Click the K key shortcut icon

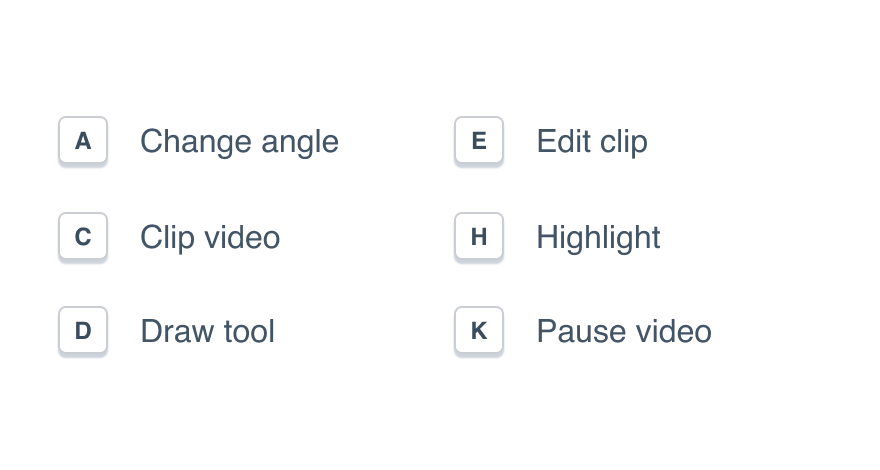pyautogui.click(x=479, y=331)
